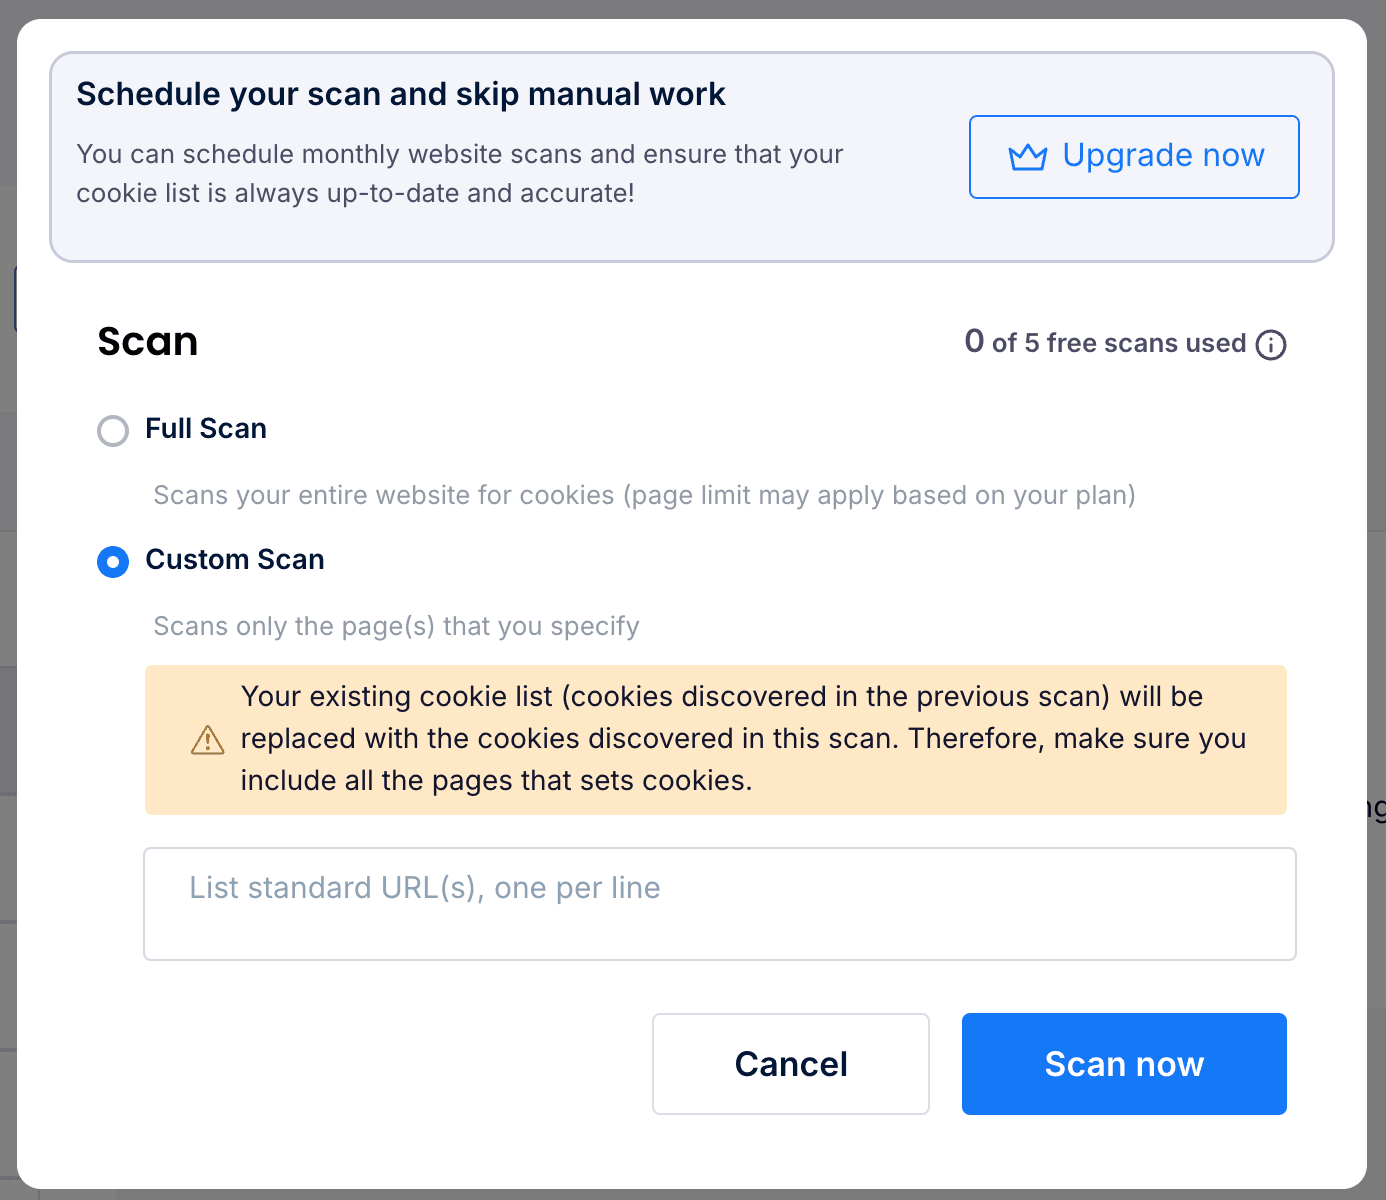1386x1200 pixels.
Task: Open the free scans info icon
Action: pos(1271,345)
